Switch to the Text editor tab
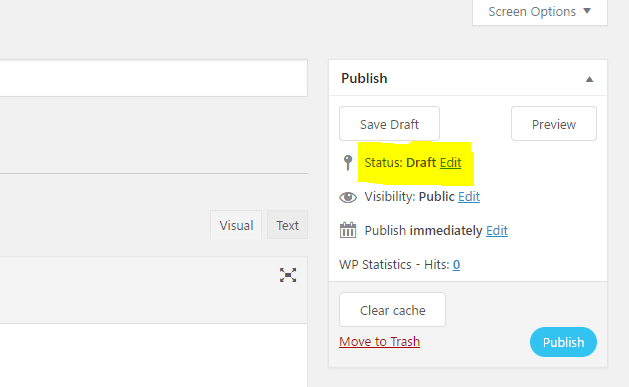Screen dimensions: 629x387 click(x=287, y=225)
